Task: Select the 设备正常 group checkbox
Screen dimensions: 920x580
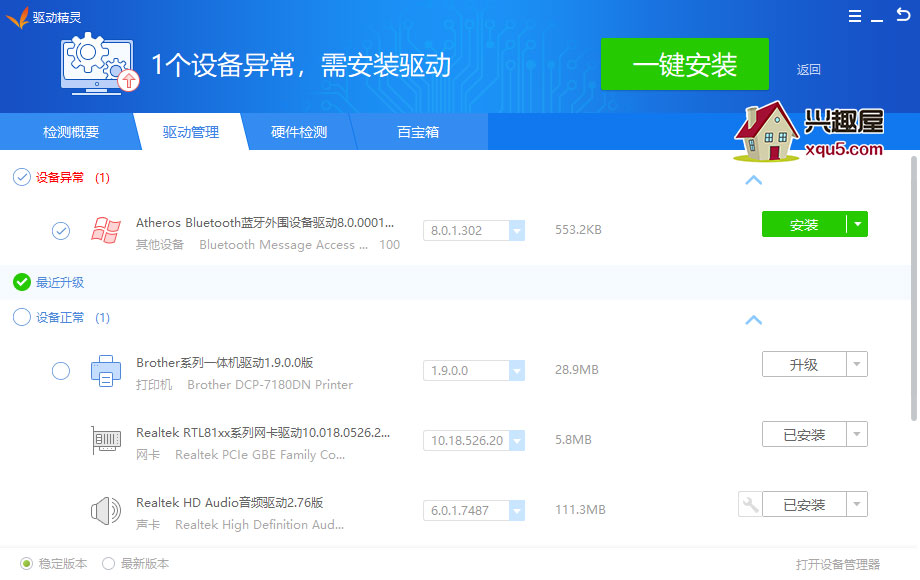Action: 22,317
